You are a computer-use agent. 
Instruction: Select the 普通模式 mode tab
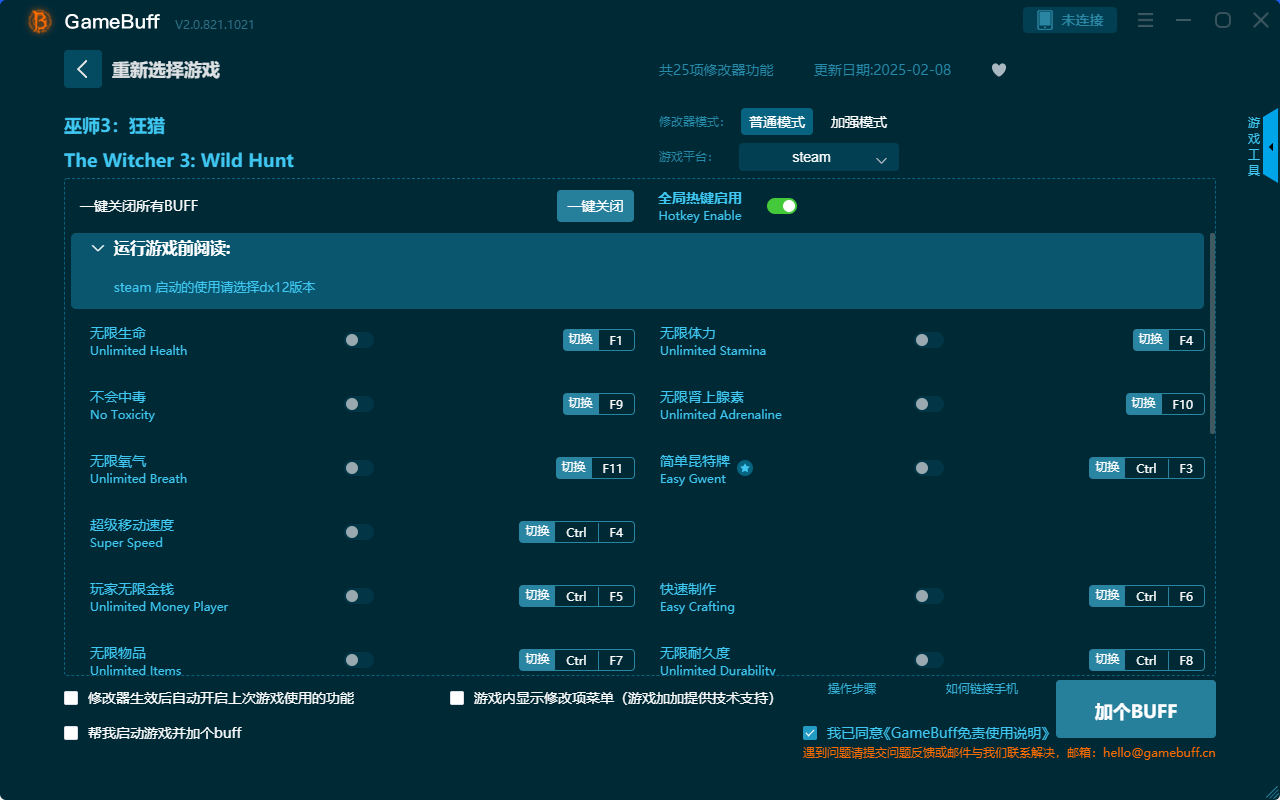[777, 121]
